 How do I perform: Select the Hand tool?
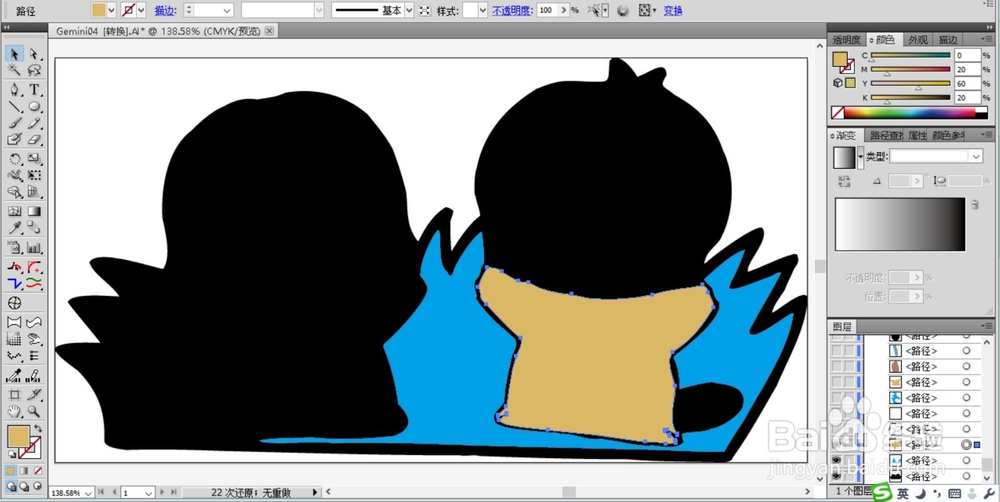(x=15, y=411)
